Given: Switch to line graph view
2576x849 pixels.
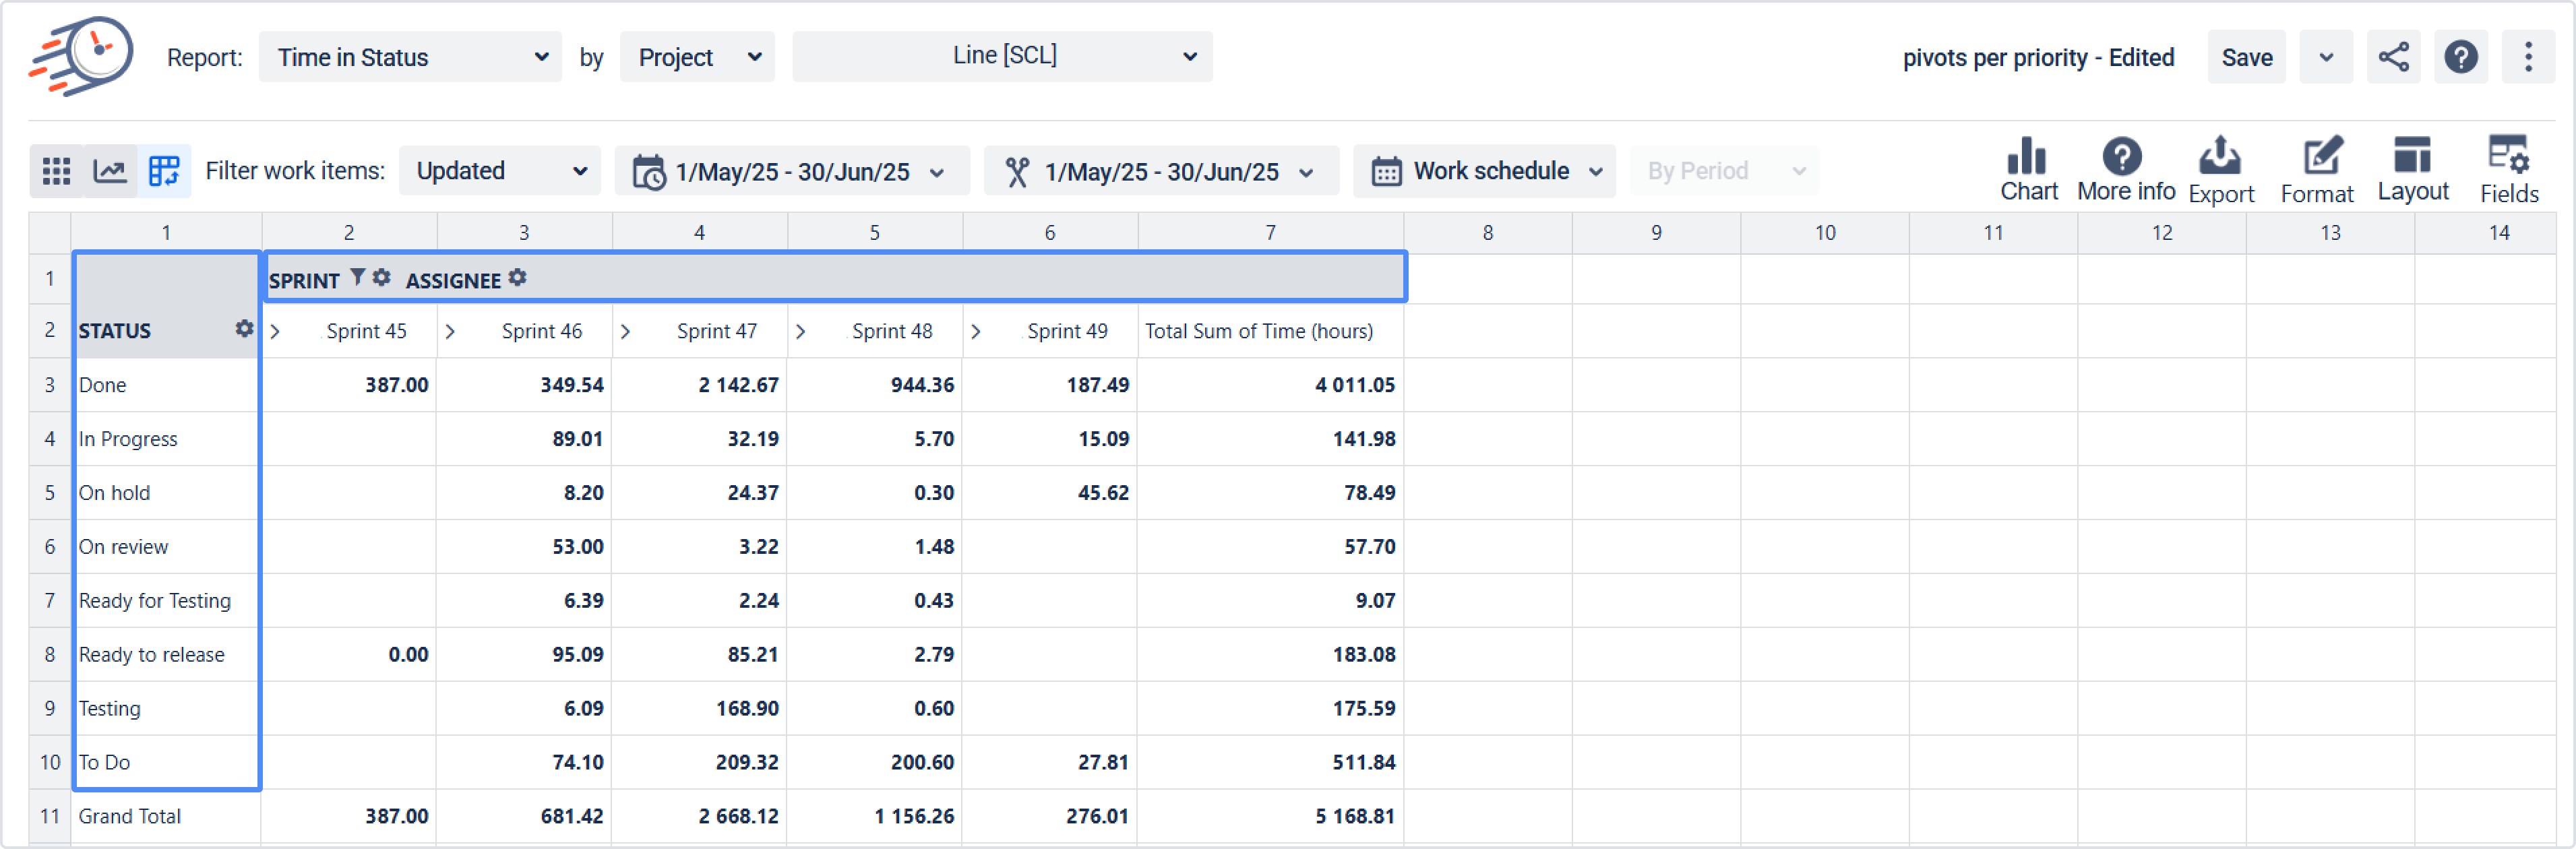Looking at the screenshot, I should click(x=110, y=171).
